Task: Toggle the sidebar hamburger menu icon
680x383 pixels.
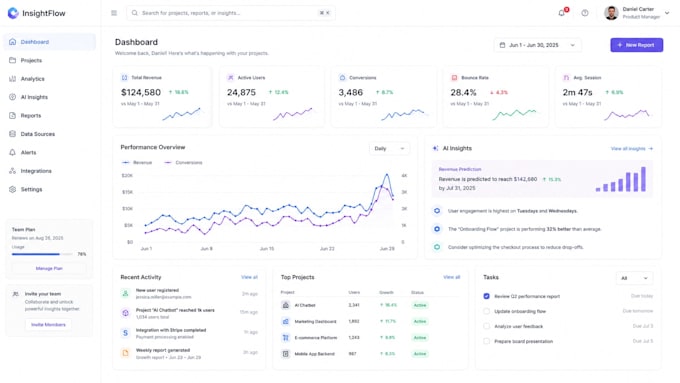Action: (x=114, y=13)
